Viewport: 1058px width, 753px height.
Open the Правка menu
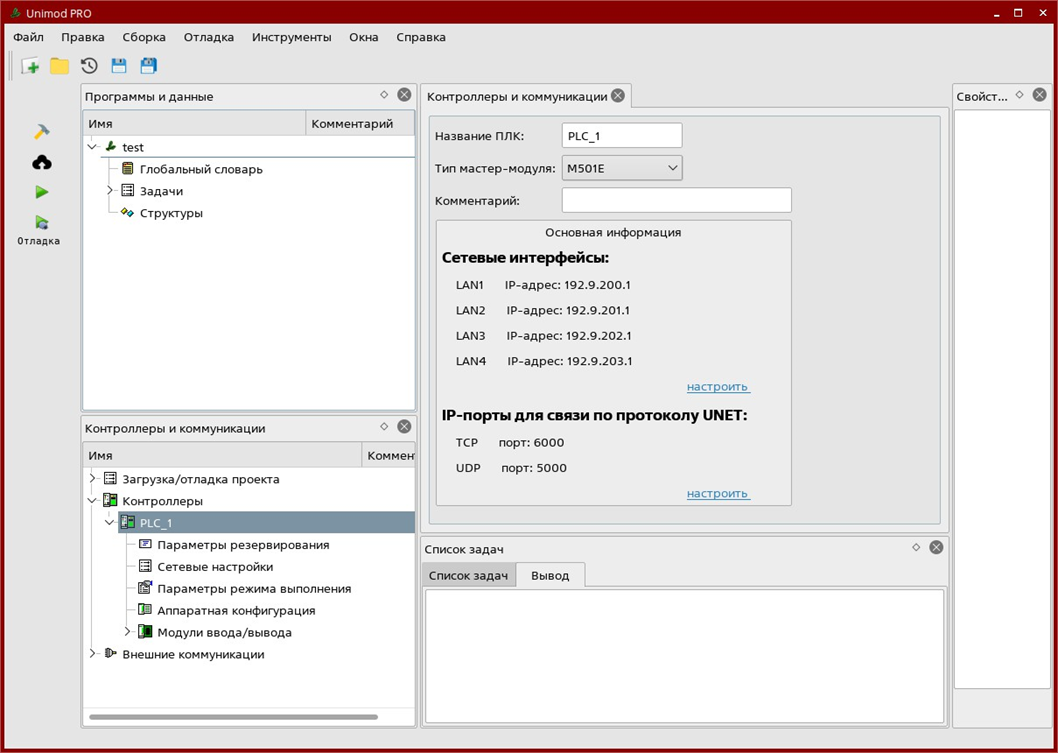coord(83,37)
